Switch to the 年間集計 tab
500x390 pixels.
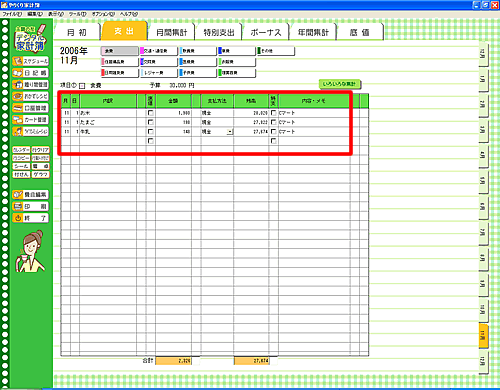point(313,32)
